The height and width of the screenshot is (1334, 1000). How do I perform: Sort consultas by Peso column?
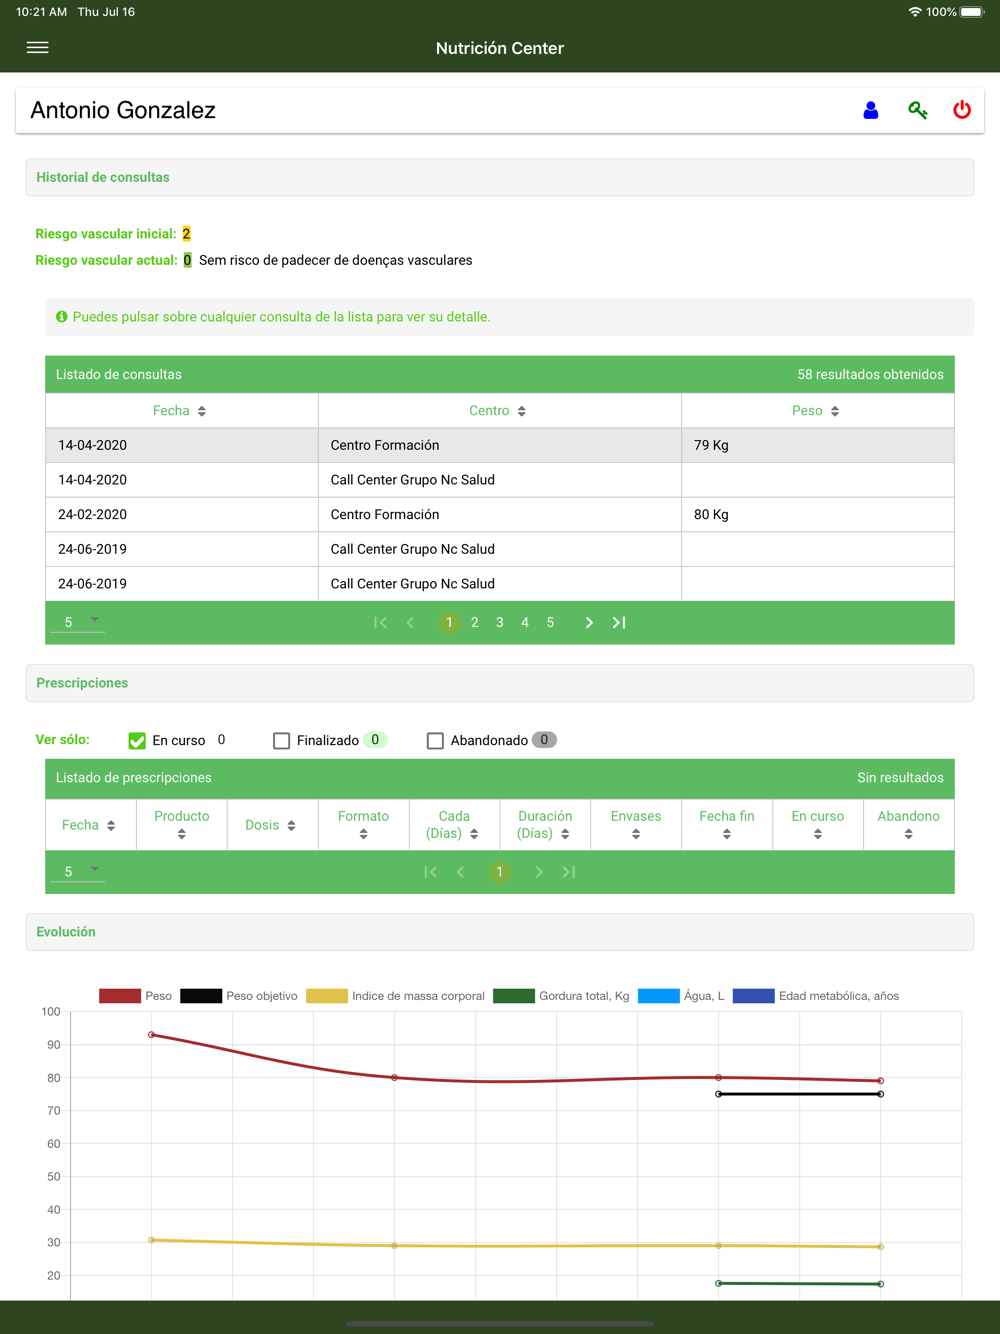coord(817,411)
